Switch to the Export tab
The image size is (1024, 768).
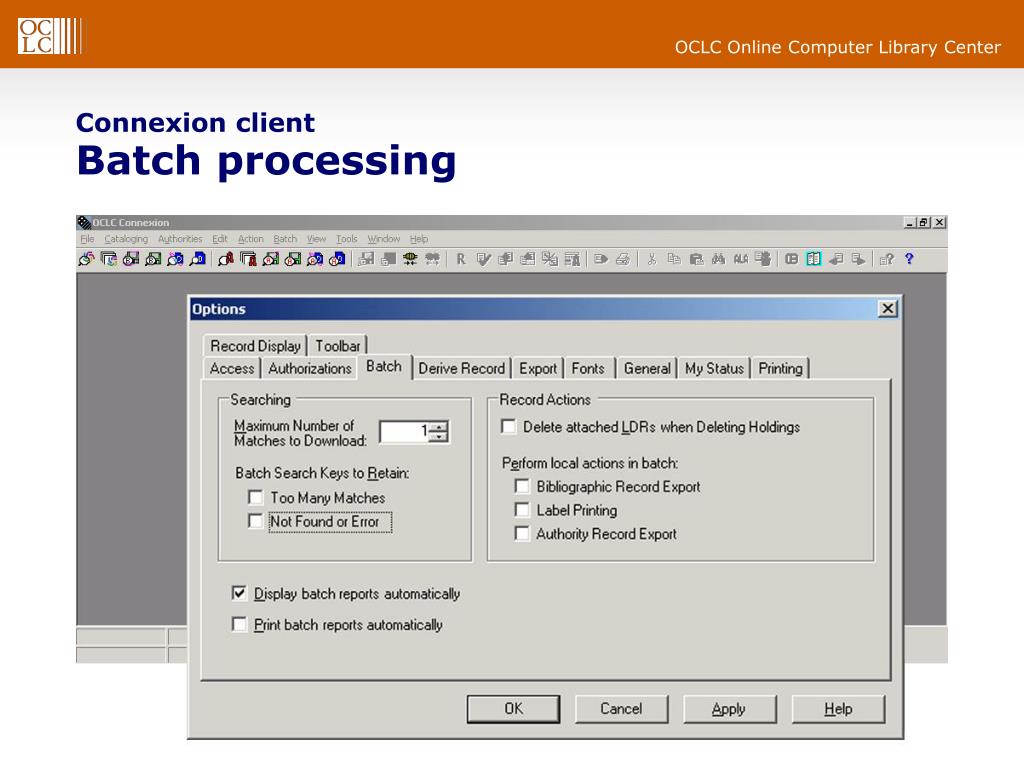click(538, 368)
